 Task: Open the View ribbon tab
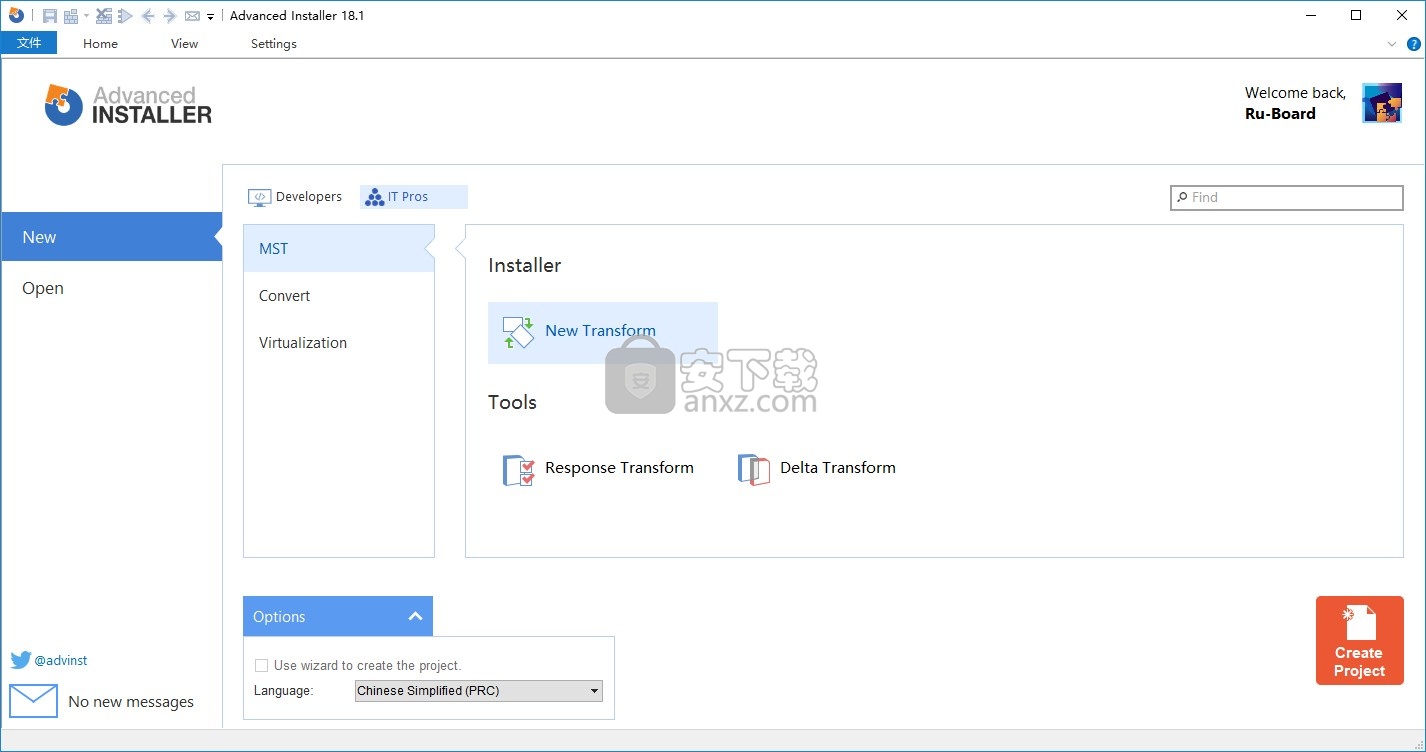coord(184,43)
